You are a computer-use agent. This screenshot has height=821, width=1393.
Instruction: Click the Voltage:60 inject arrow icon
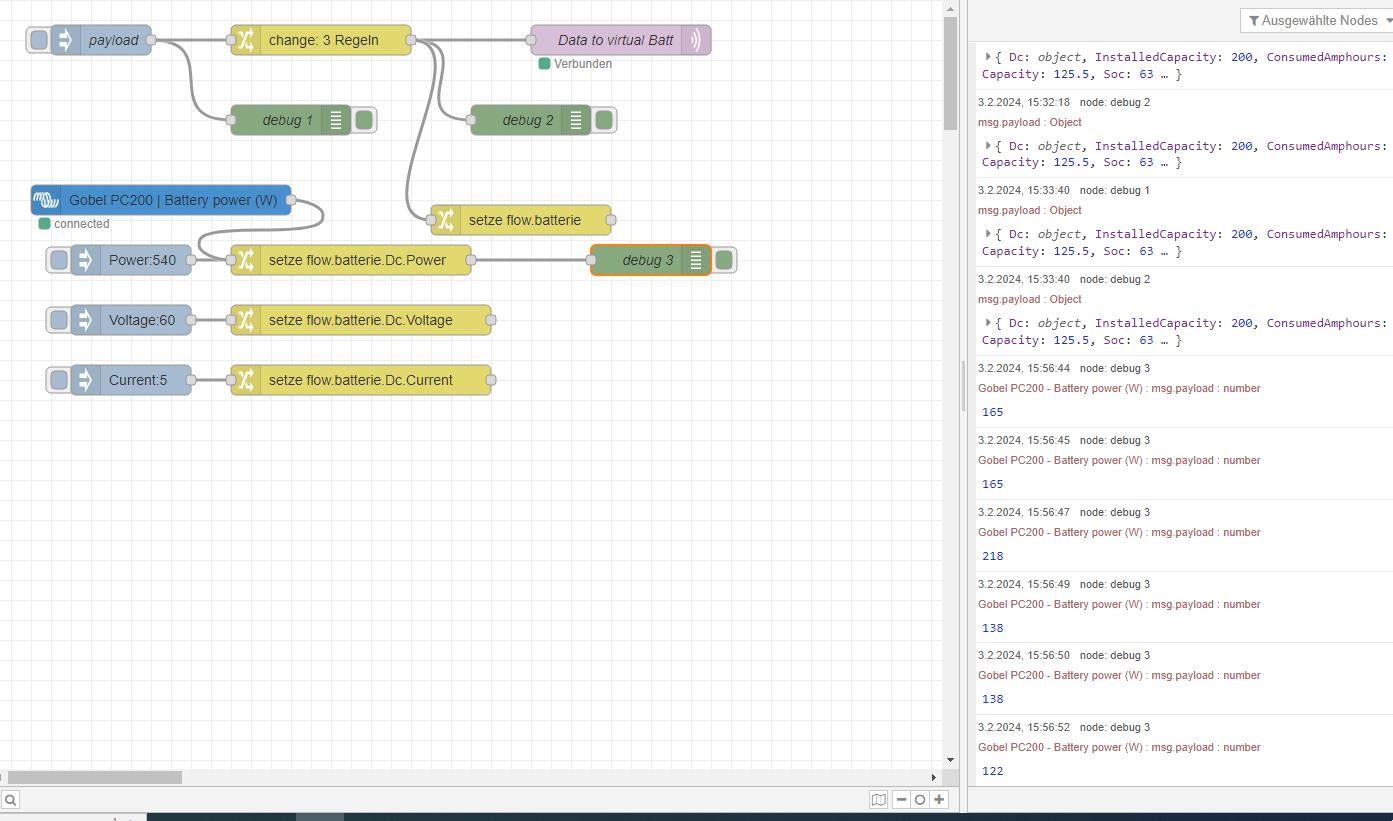tap(86, 320)
